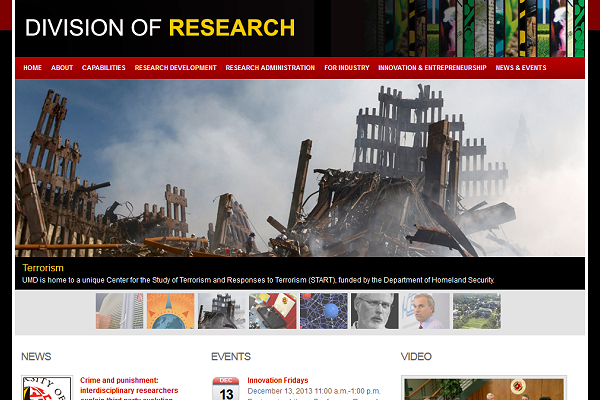
Task: Click the Crime and punishment news thumbnail
Action: [47, 388]
